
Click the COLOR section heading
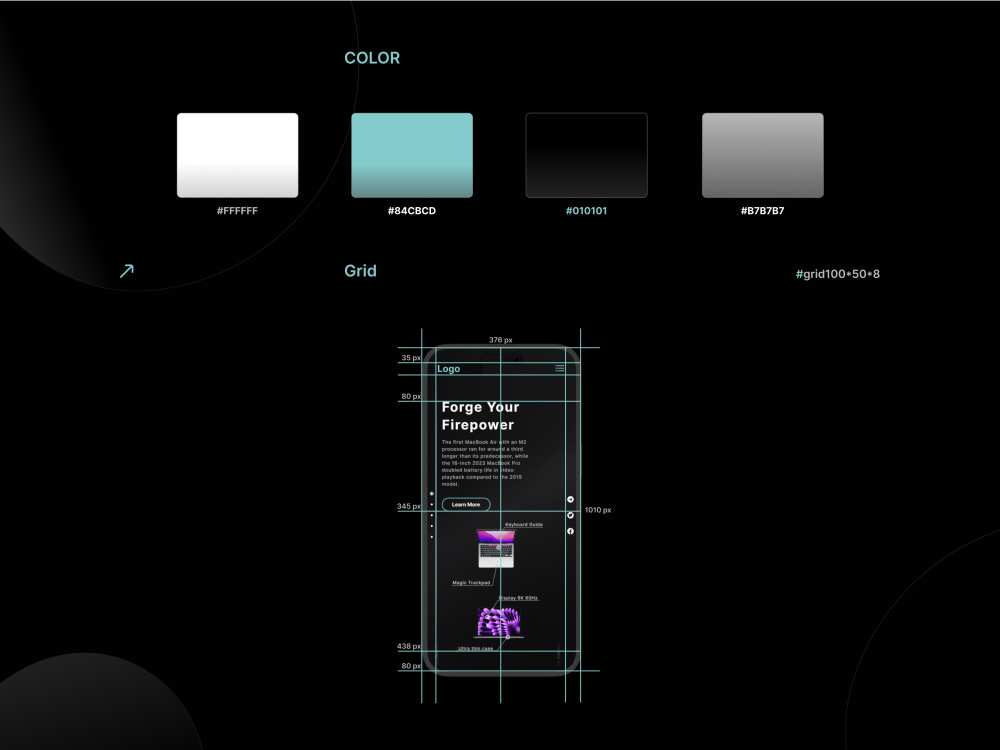pyautogui.click(x=372, y=58)
